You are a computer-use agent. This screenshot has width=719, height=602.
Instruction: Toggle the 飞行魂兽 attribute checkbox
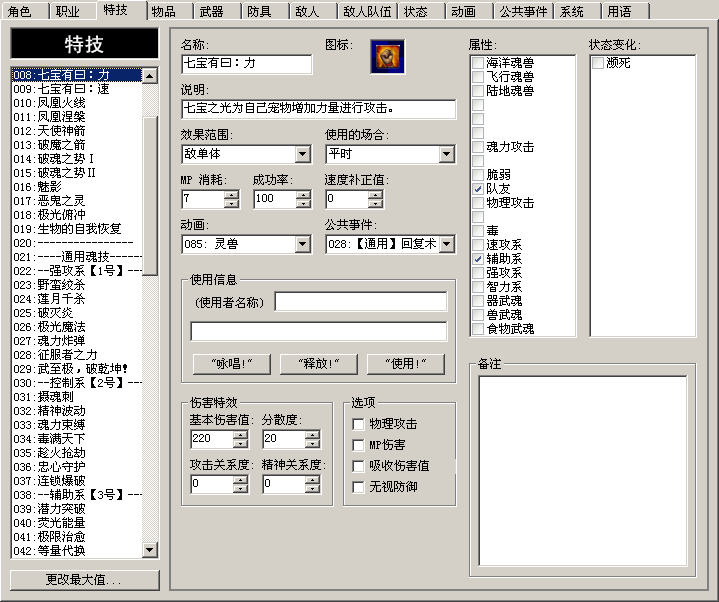tap(478, 77)
